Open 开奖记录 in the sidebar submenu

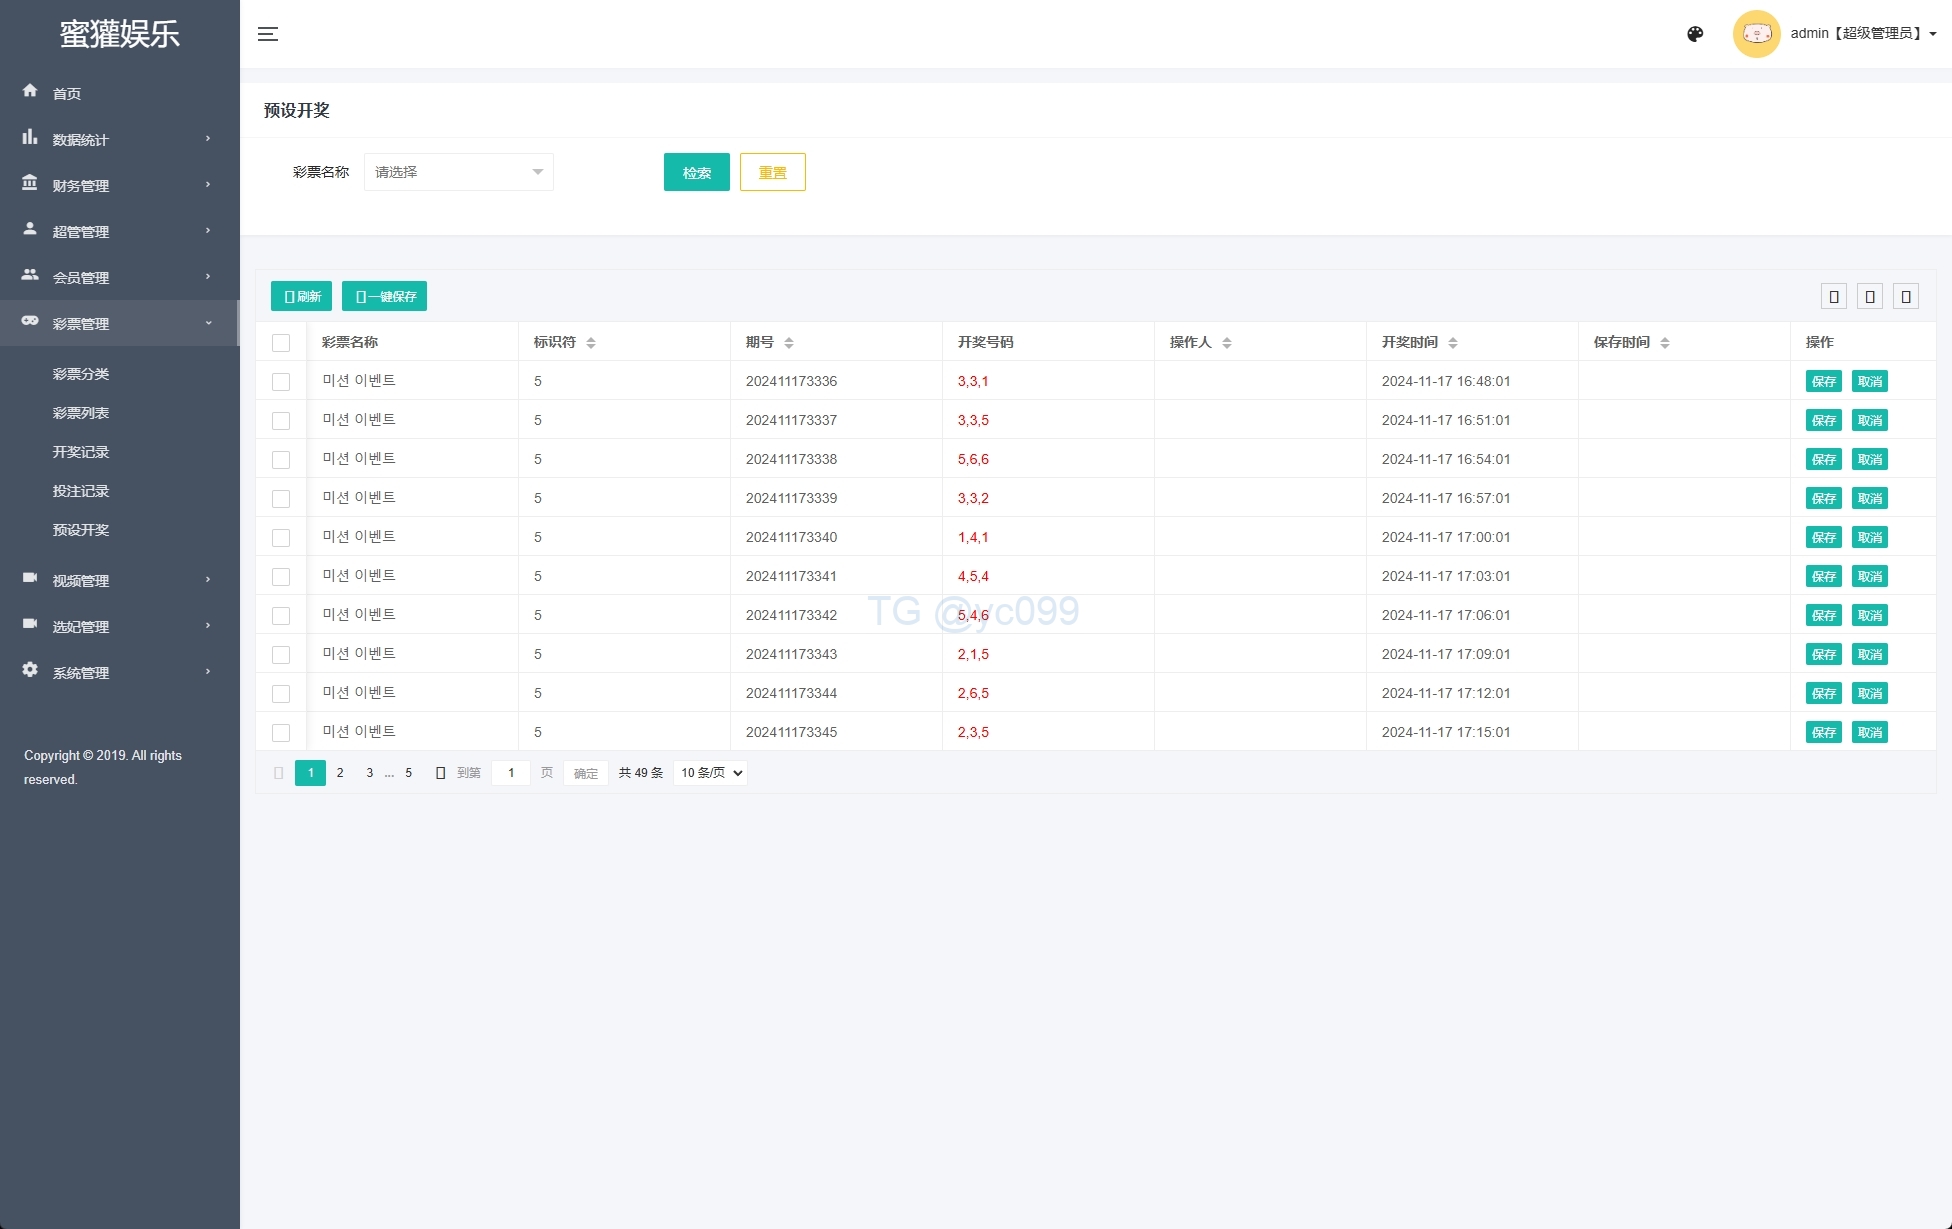(x=81, y=452)
